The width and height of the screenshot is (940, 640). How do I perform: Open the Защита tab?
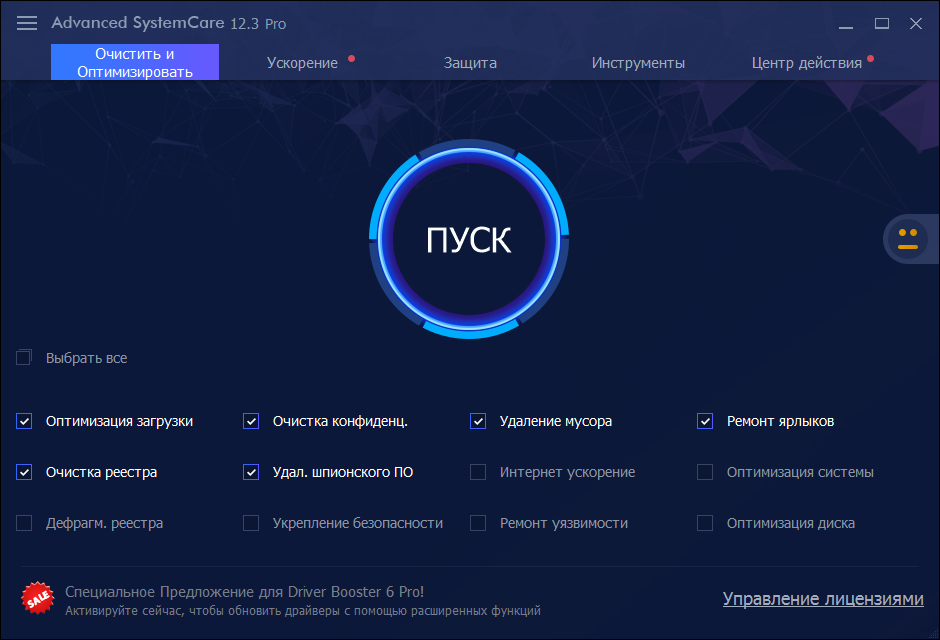coord(469,61)
